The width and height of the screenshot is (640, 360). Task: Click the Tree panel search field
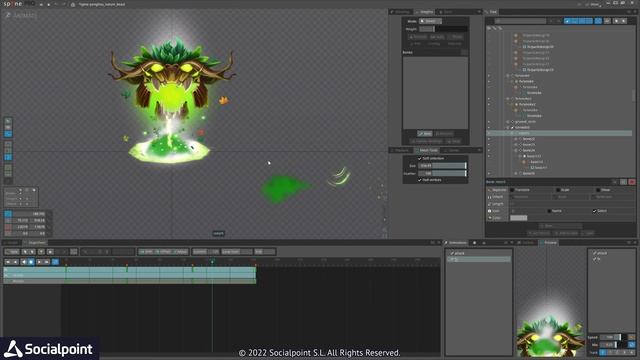pos(520,21)
